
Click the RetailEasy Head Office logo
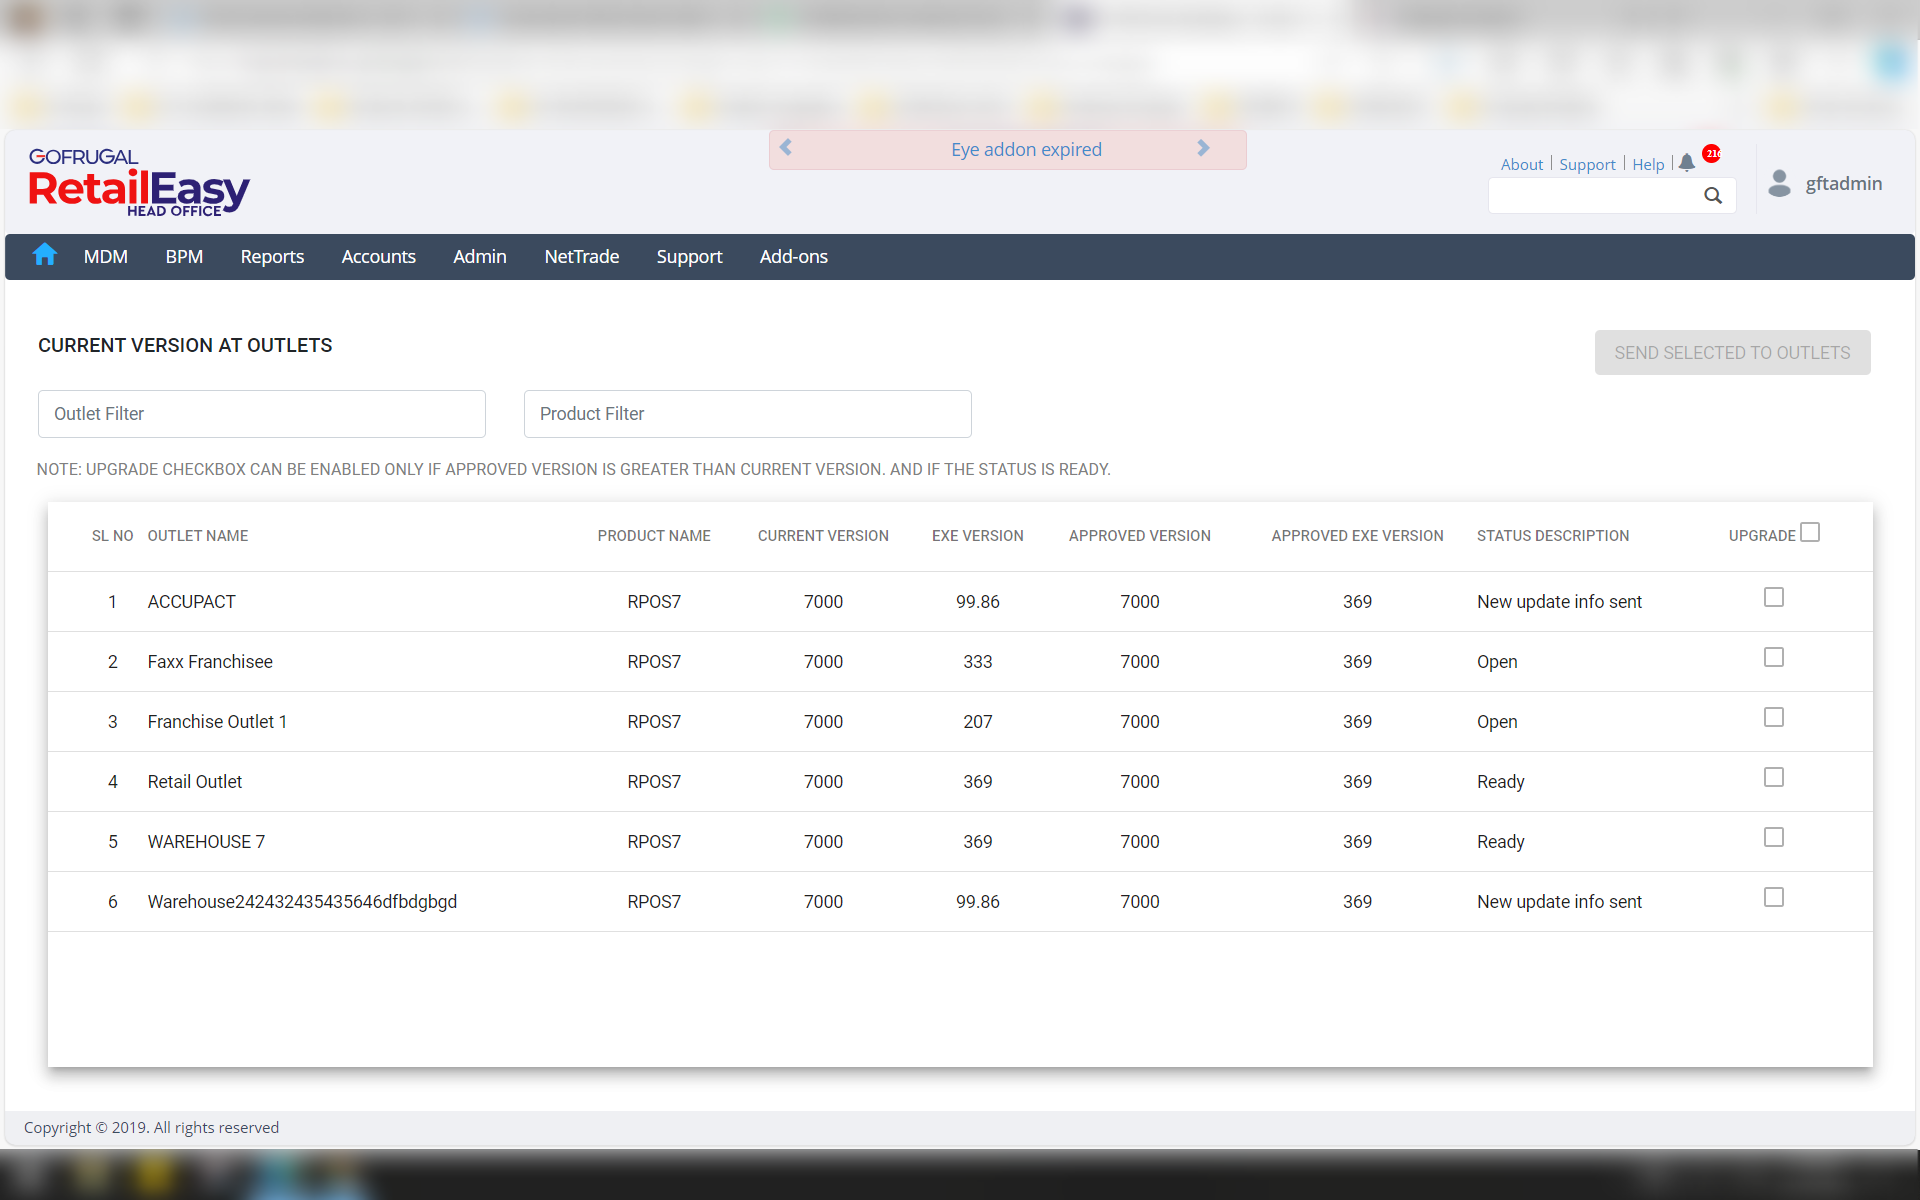pyautogui.click(x=138, y=182)
